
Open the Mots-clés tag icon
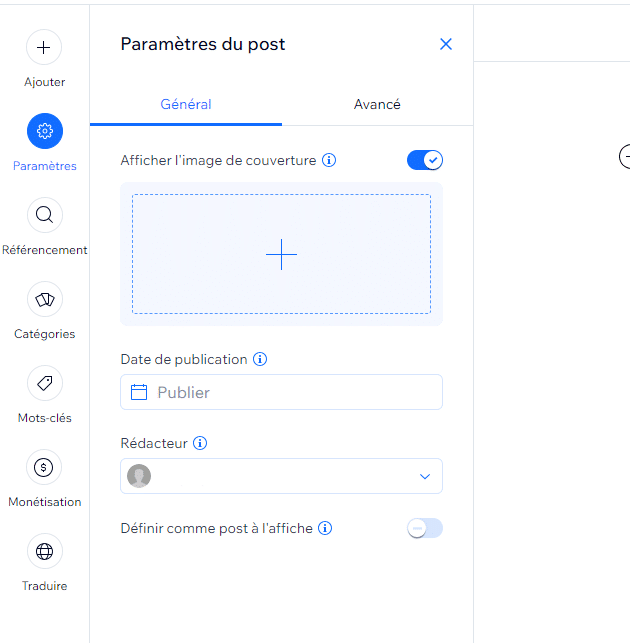[44, 383]
